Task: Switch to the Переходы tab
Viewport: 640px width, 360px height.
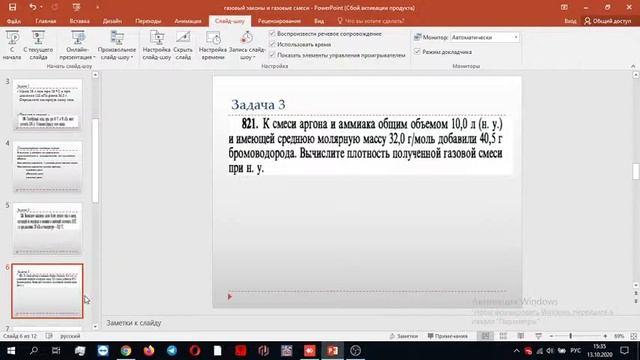Action: click(x=148, y=21)
